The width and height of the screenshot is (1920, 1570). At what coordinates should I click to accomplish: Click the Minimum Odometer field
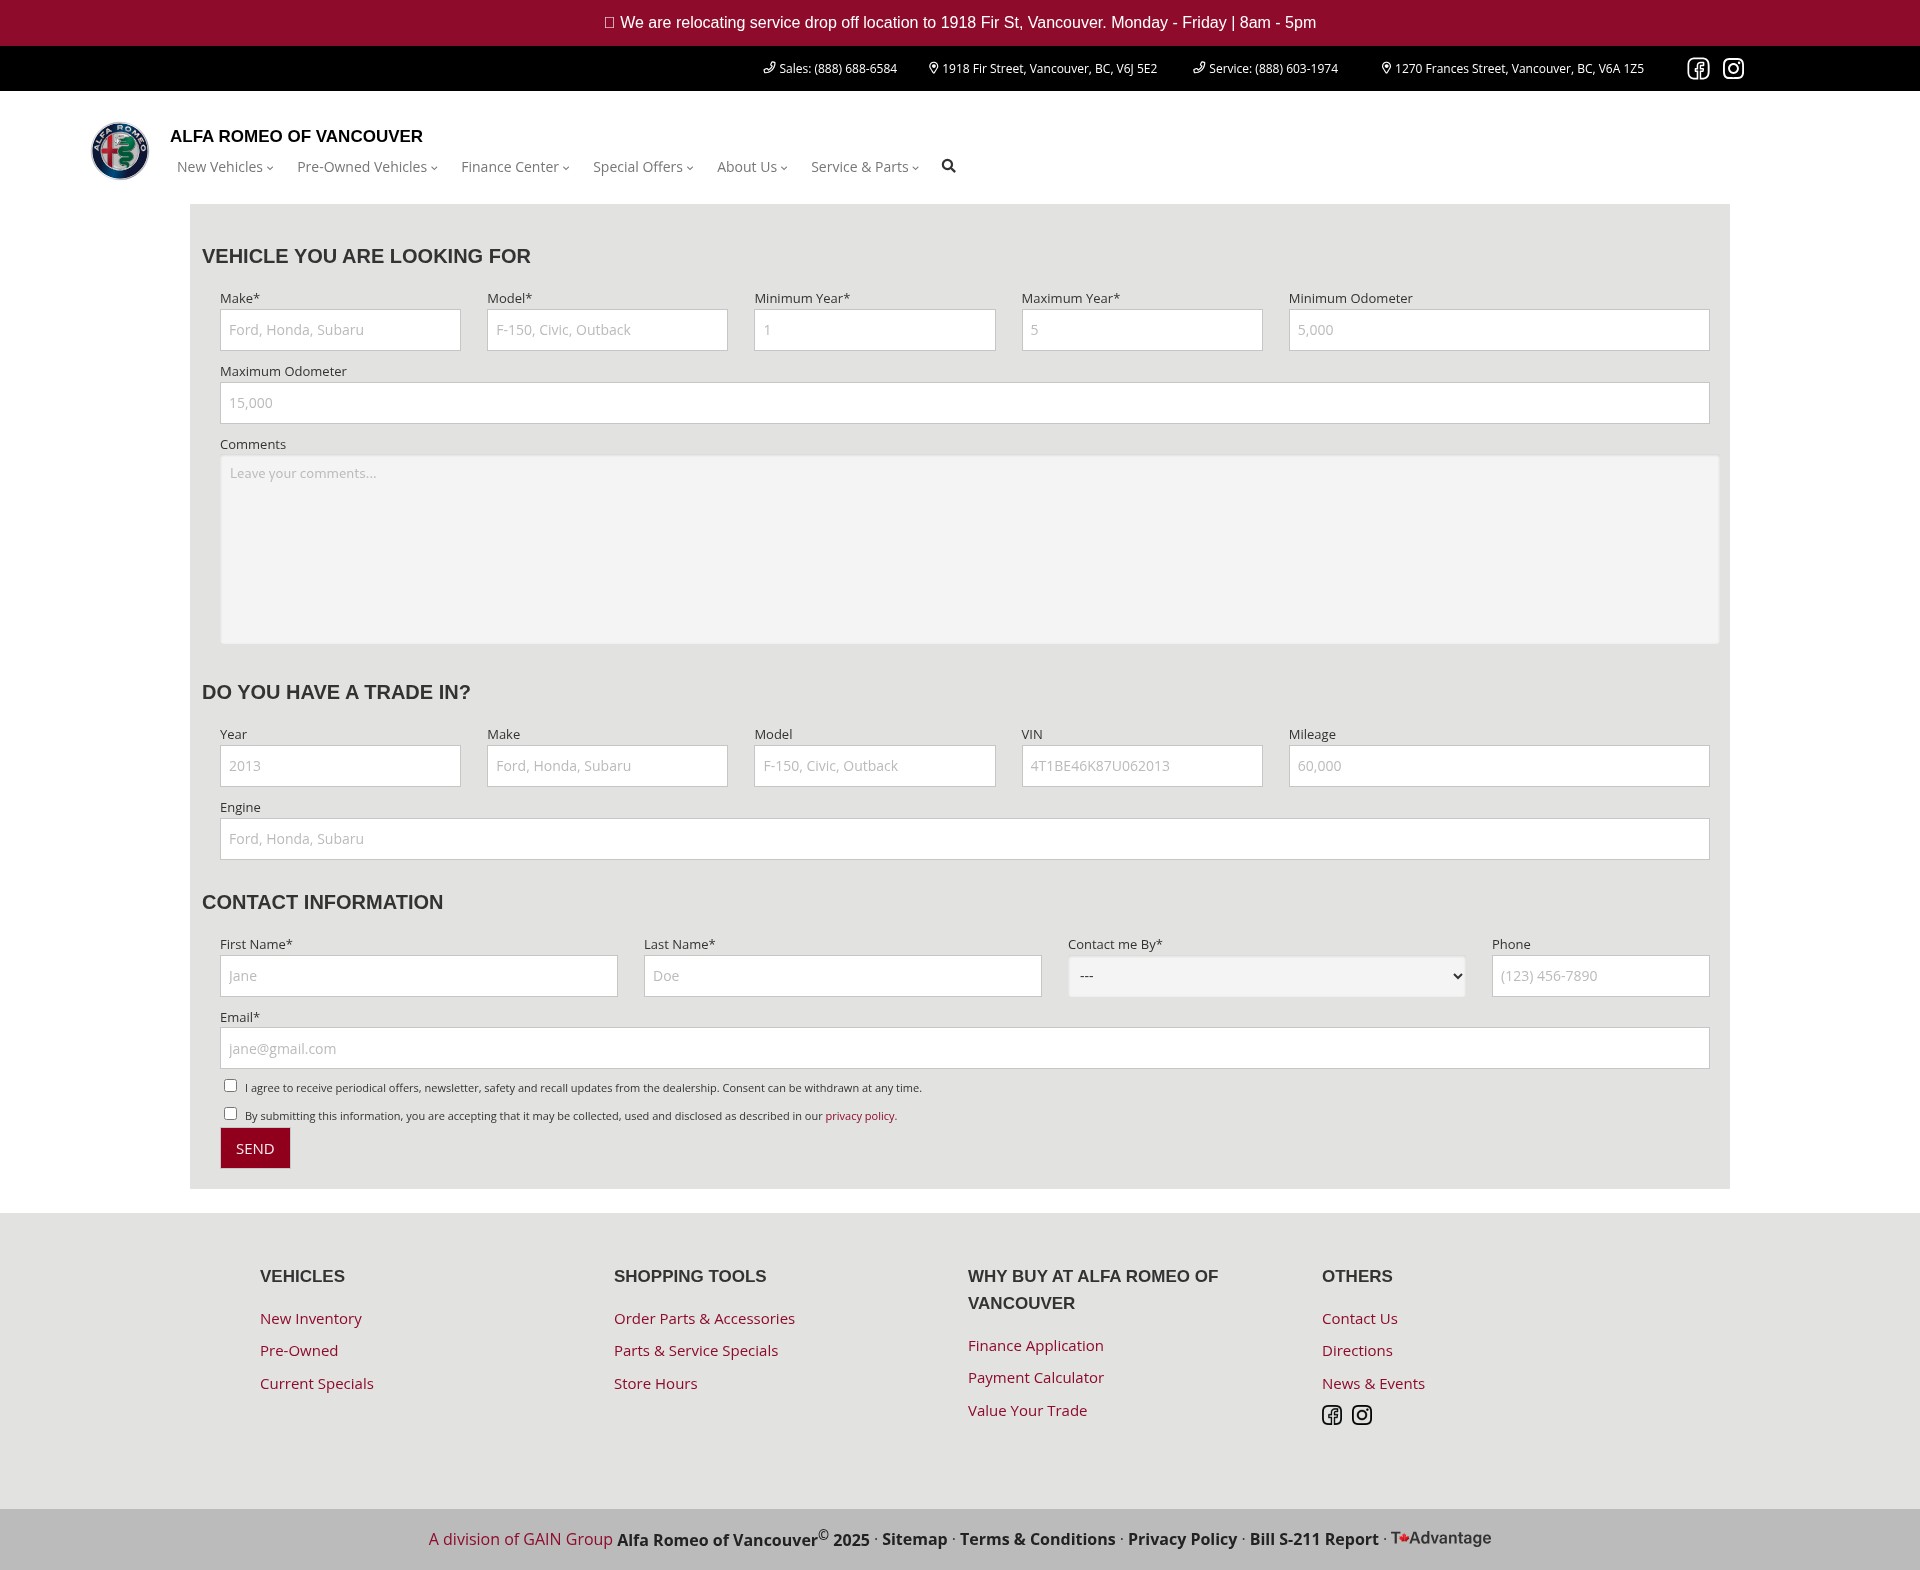tap(1499, 330)
